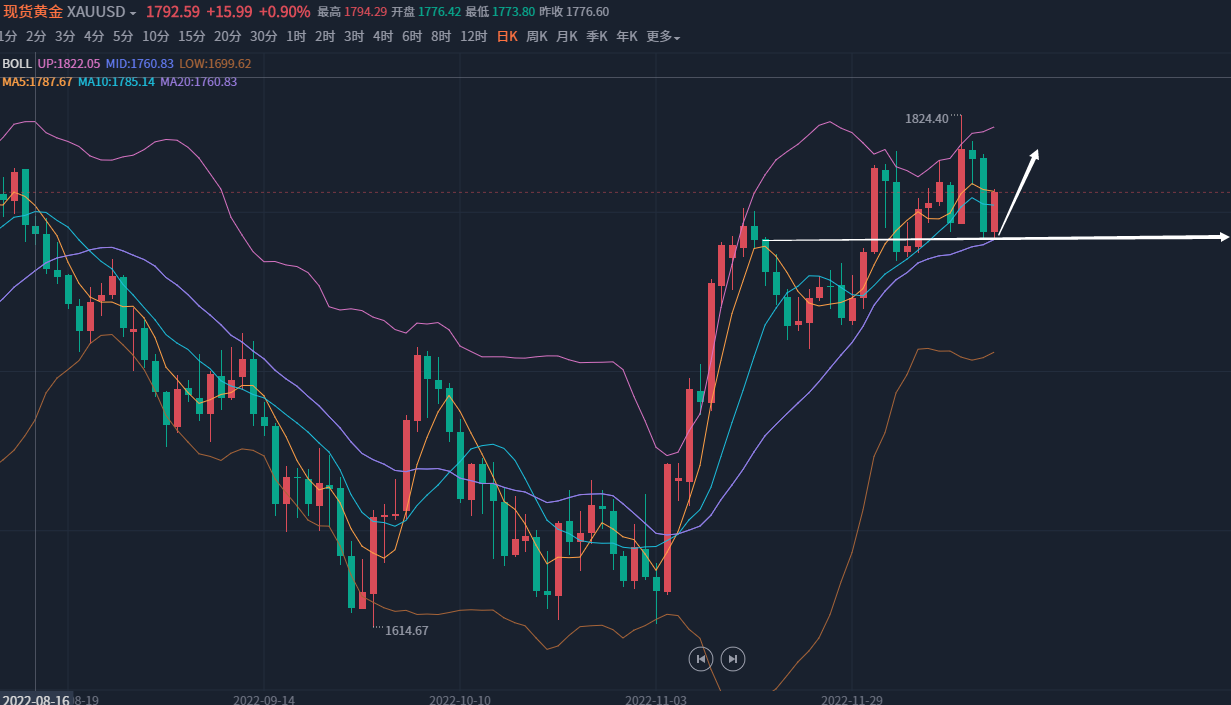Screen dimensions: 1231x705
Task: Click the previous candle step-back icon
Action: (x=701, y=658)
